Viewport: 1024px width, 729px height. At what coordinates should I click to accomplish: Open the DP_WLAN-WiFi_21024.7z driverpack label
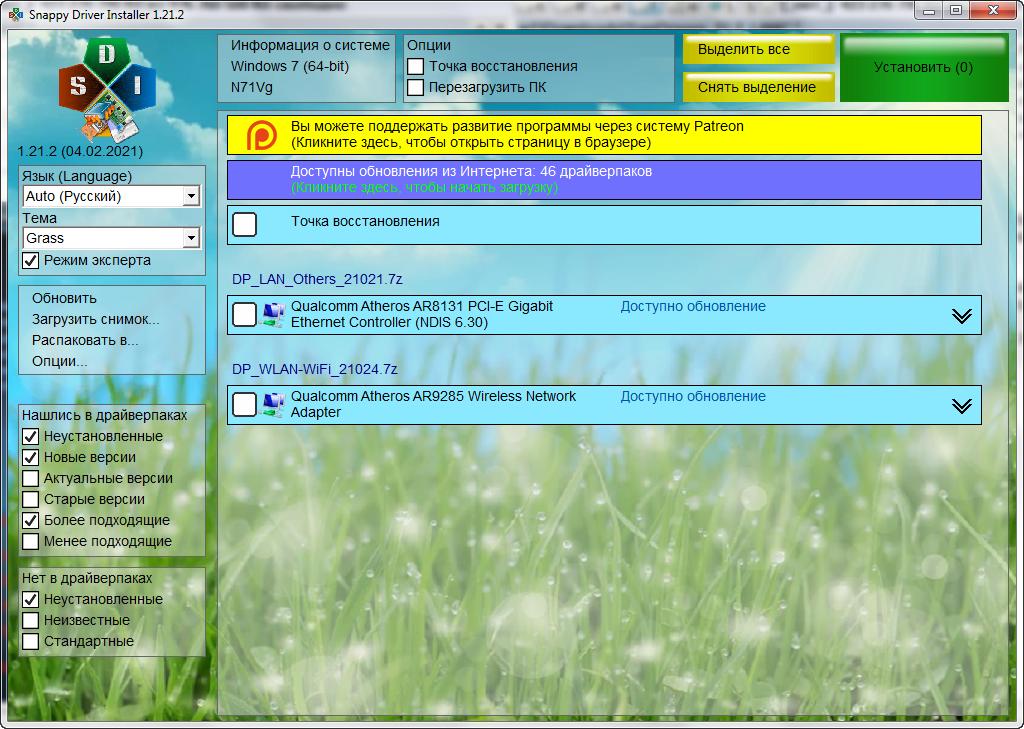coord(315,369)
